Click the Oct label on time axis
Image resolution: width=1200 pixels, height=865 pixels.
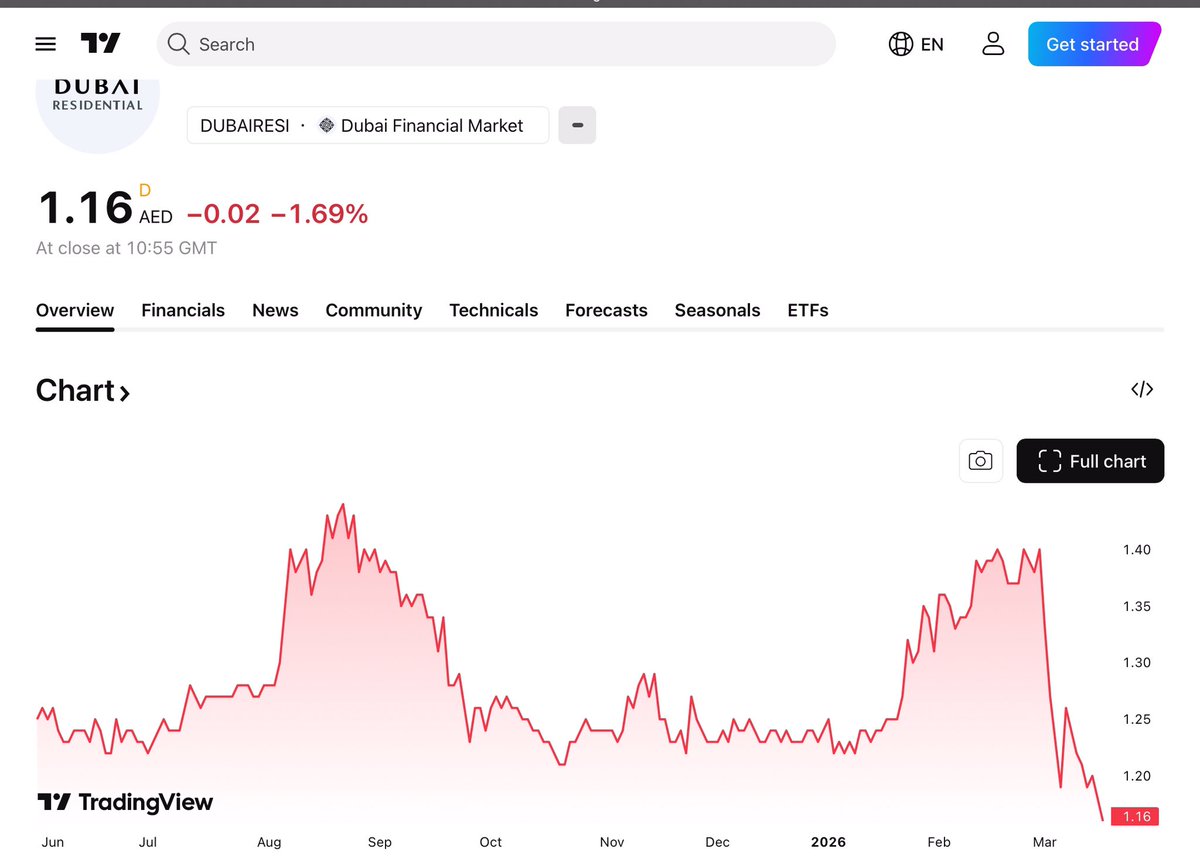pyautogui.click(x=491, y=842)
